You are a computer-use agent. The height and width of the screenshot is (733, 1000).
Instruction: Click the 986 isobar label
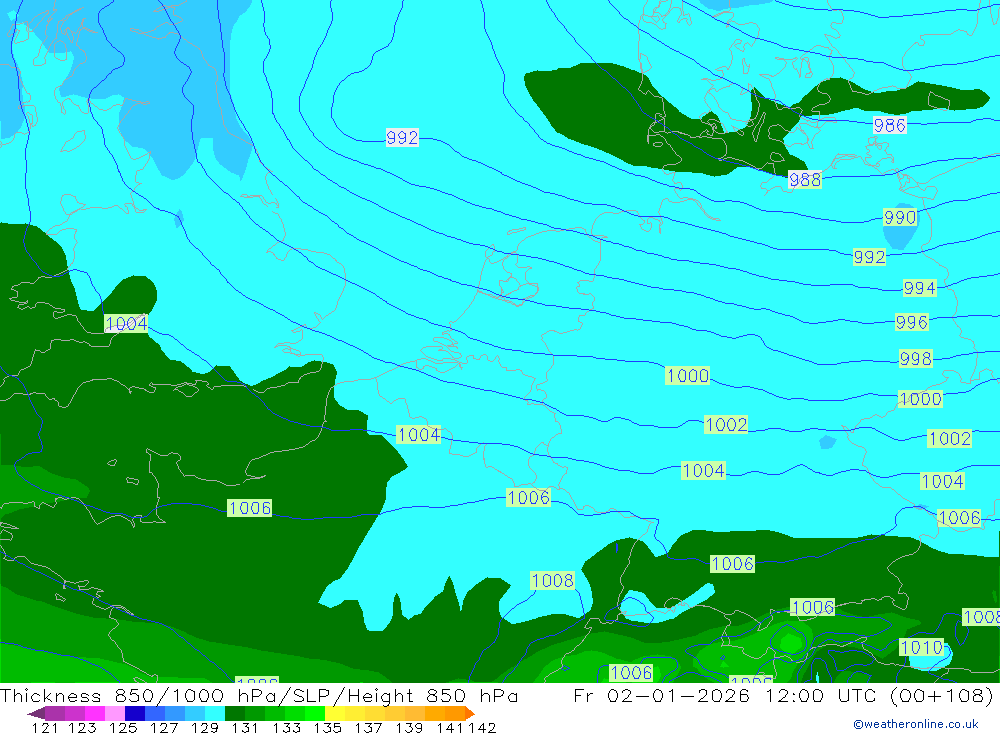click(890, 125)
